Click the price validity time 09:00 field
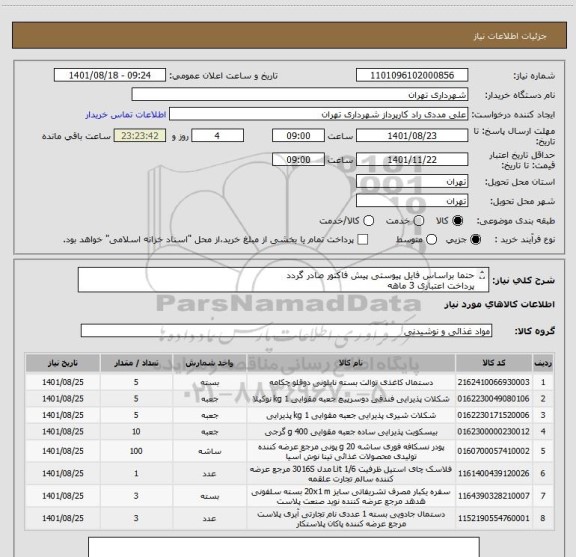This screenshot has height=557, width=576. tap(298, 159)
